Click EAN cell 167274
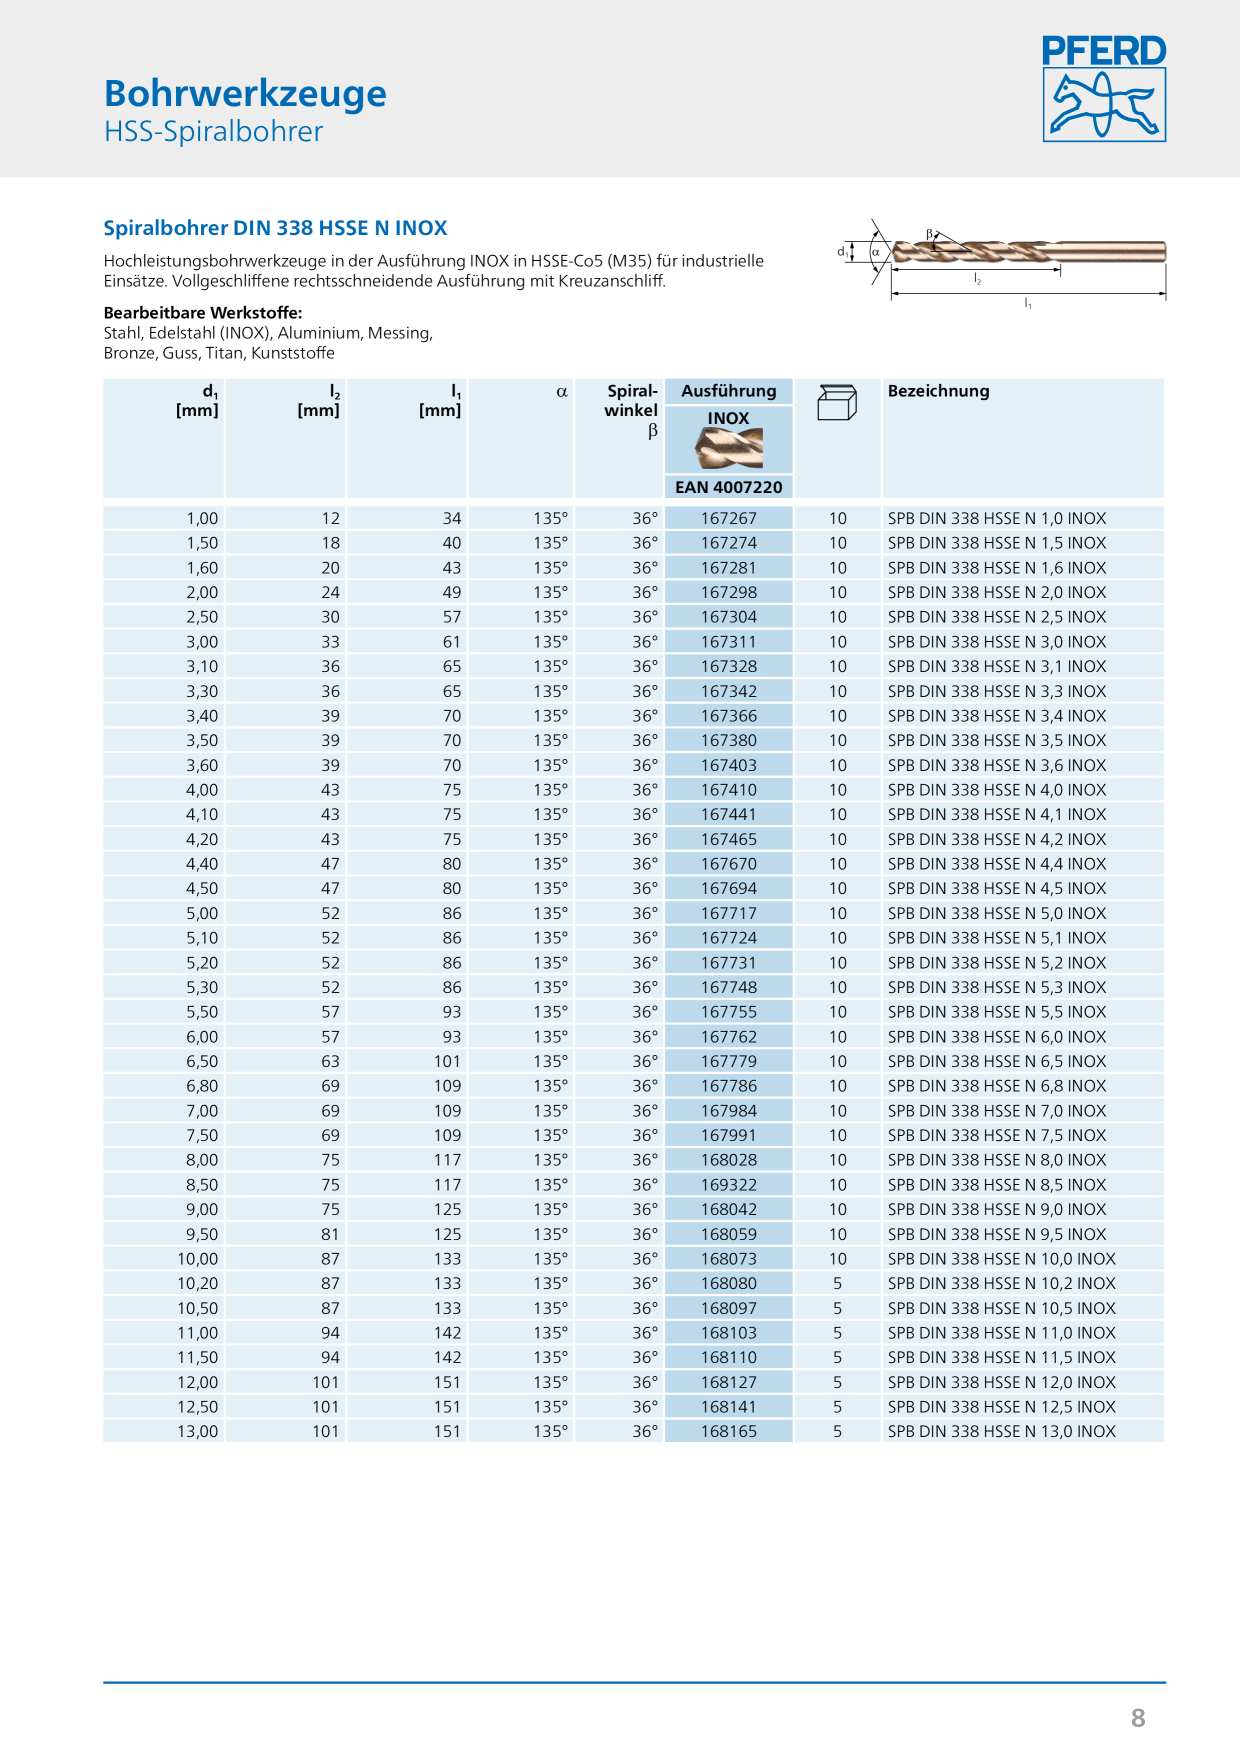 coord(729,543)
